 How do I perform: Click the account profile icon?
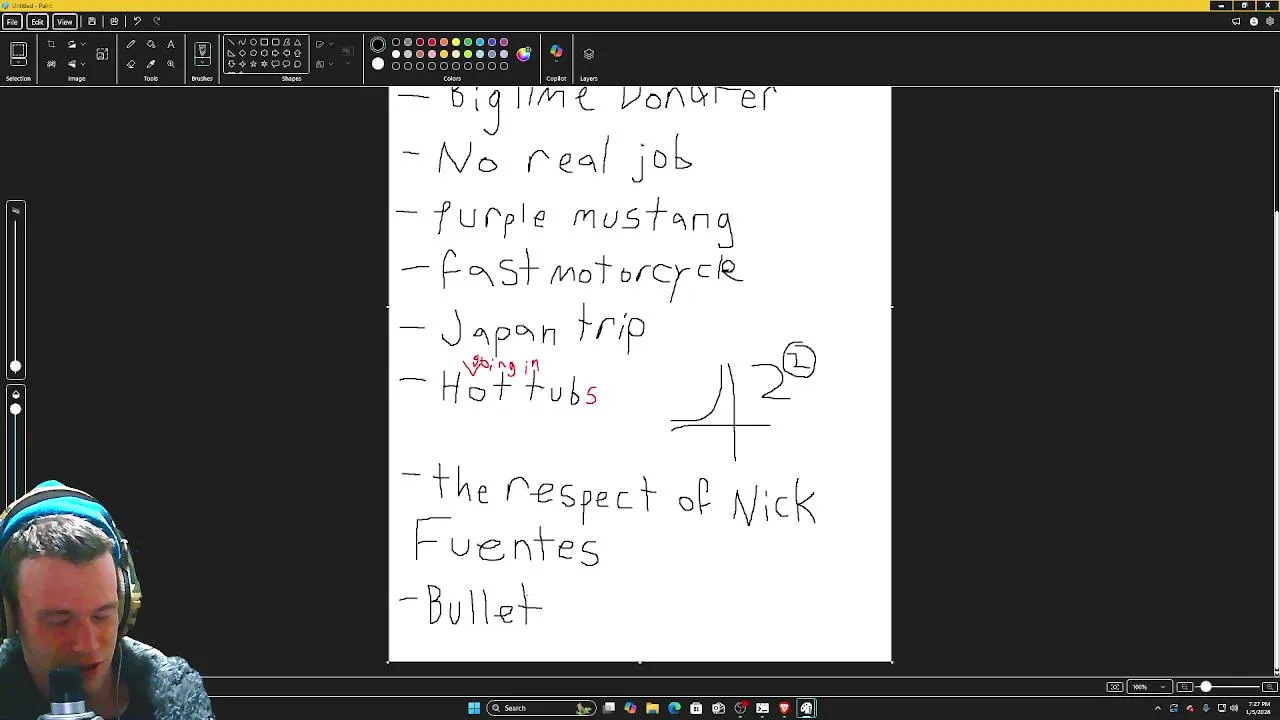pos(1254,21)
